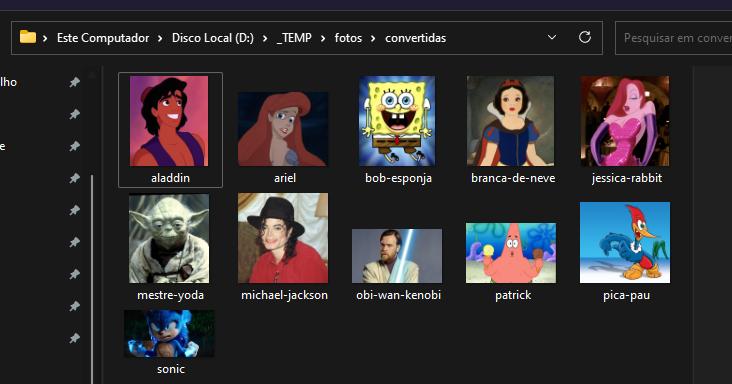Select the patrick image thumbnail
Screen dimensions: 732x384
tap(511, 253)
